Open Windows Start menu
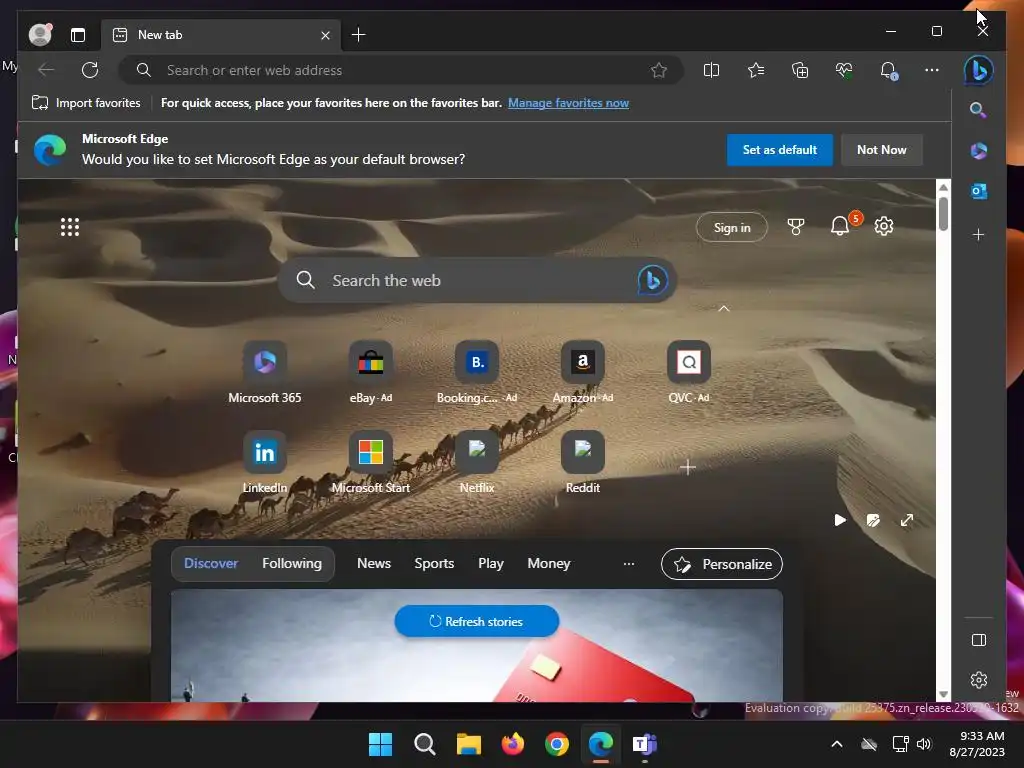Image resolution: width=1024 pixels, height=768 pixels. pyautogui.click(x=380, y=744)
